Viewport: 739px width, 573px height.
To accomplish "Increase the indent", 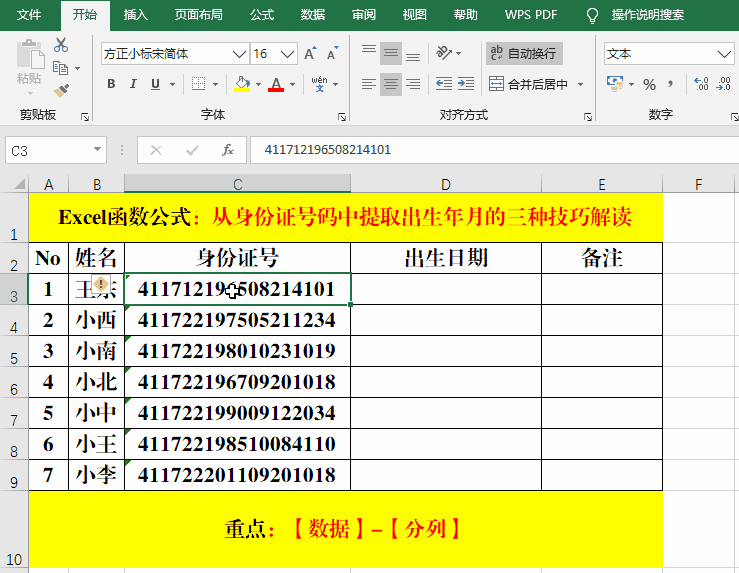I will pos(466,84).
